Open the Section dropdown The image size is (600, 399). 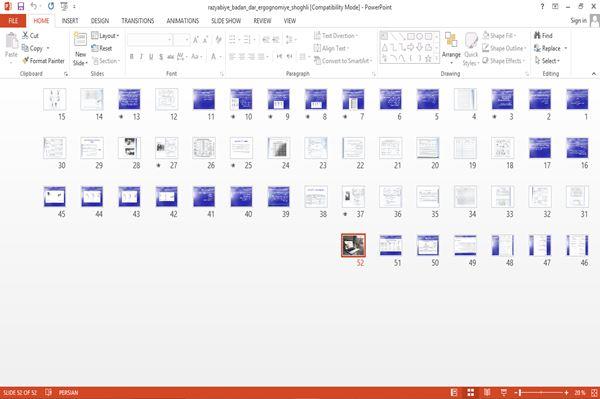click(106, 61)
